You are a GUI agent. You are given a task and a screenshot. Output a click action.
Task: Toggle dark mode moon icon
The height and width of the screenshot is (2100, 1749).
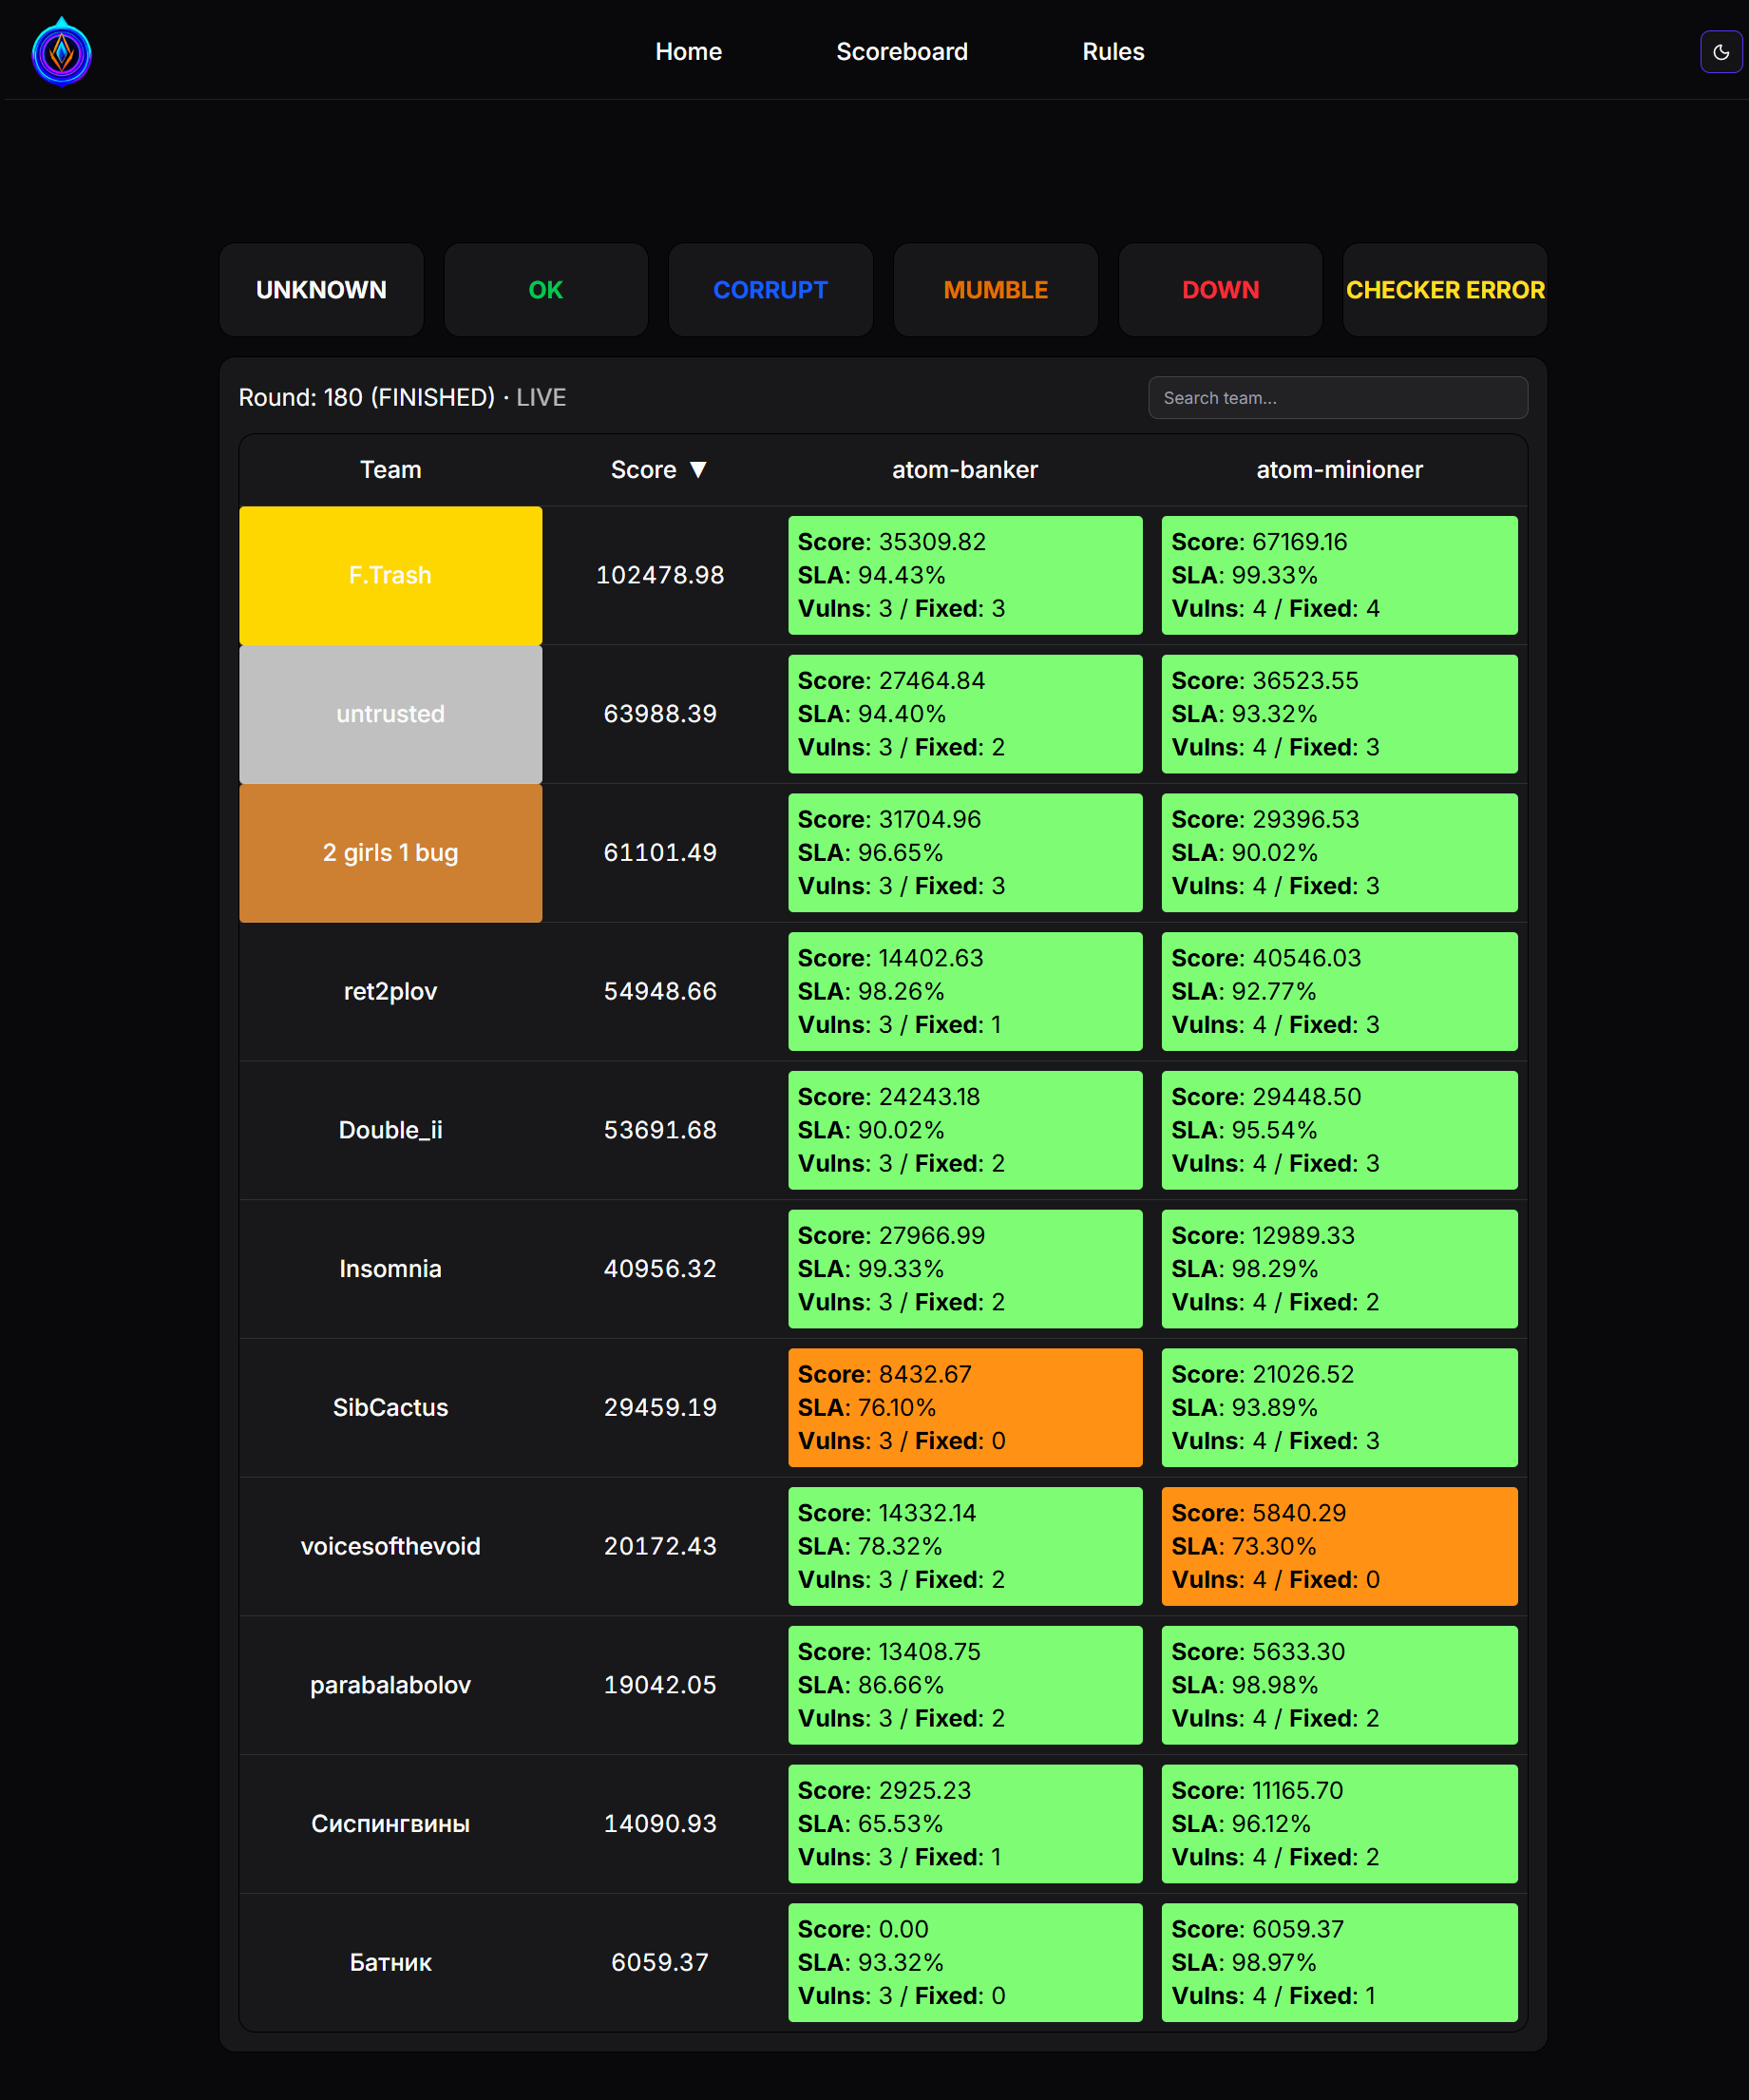coord(1720,52)
